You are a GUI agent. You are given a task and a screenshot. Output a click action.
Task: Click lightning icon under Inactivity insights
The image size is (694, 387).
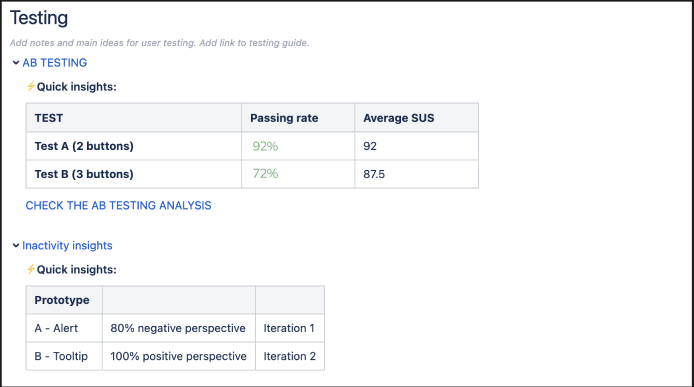click(31, 269)
